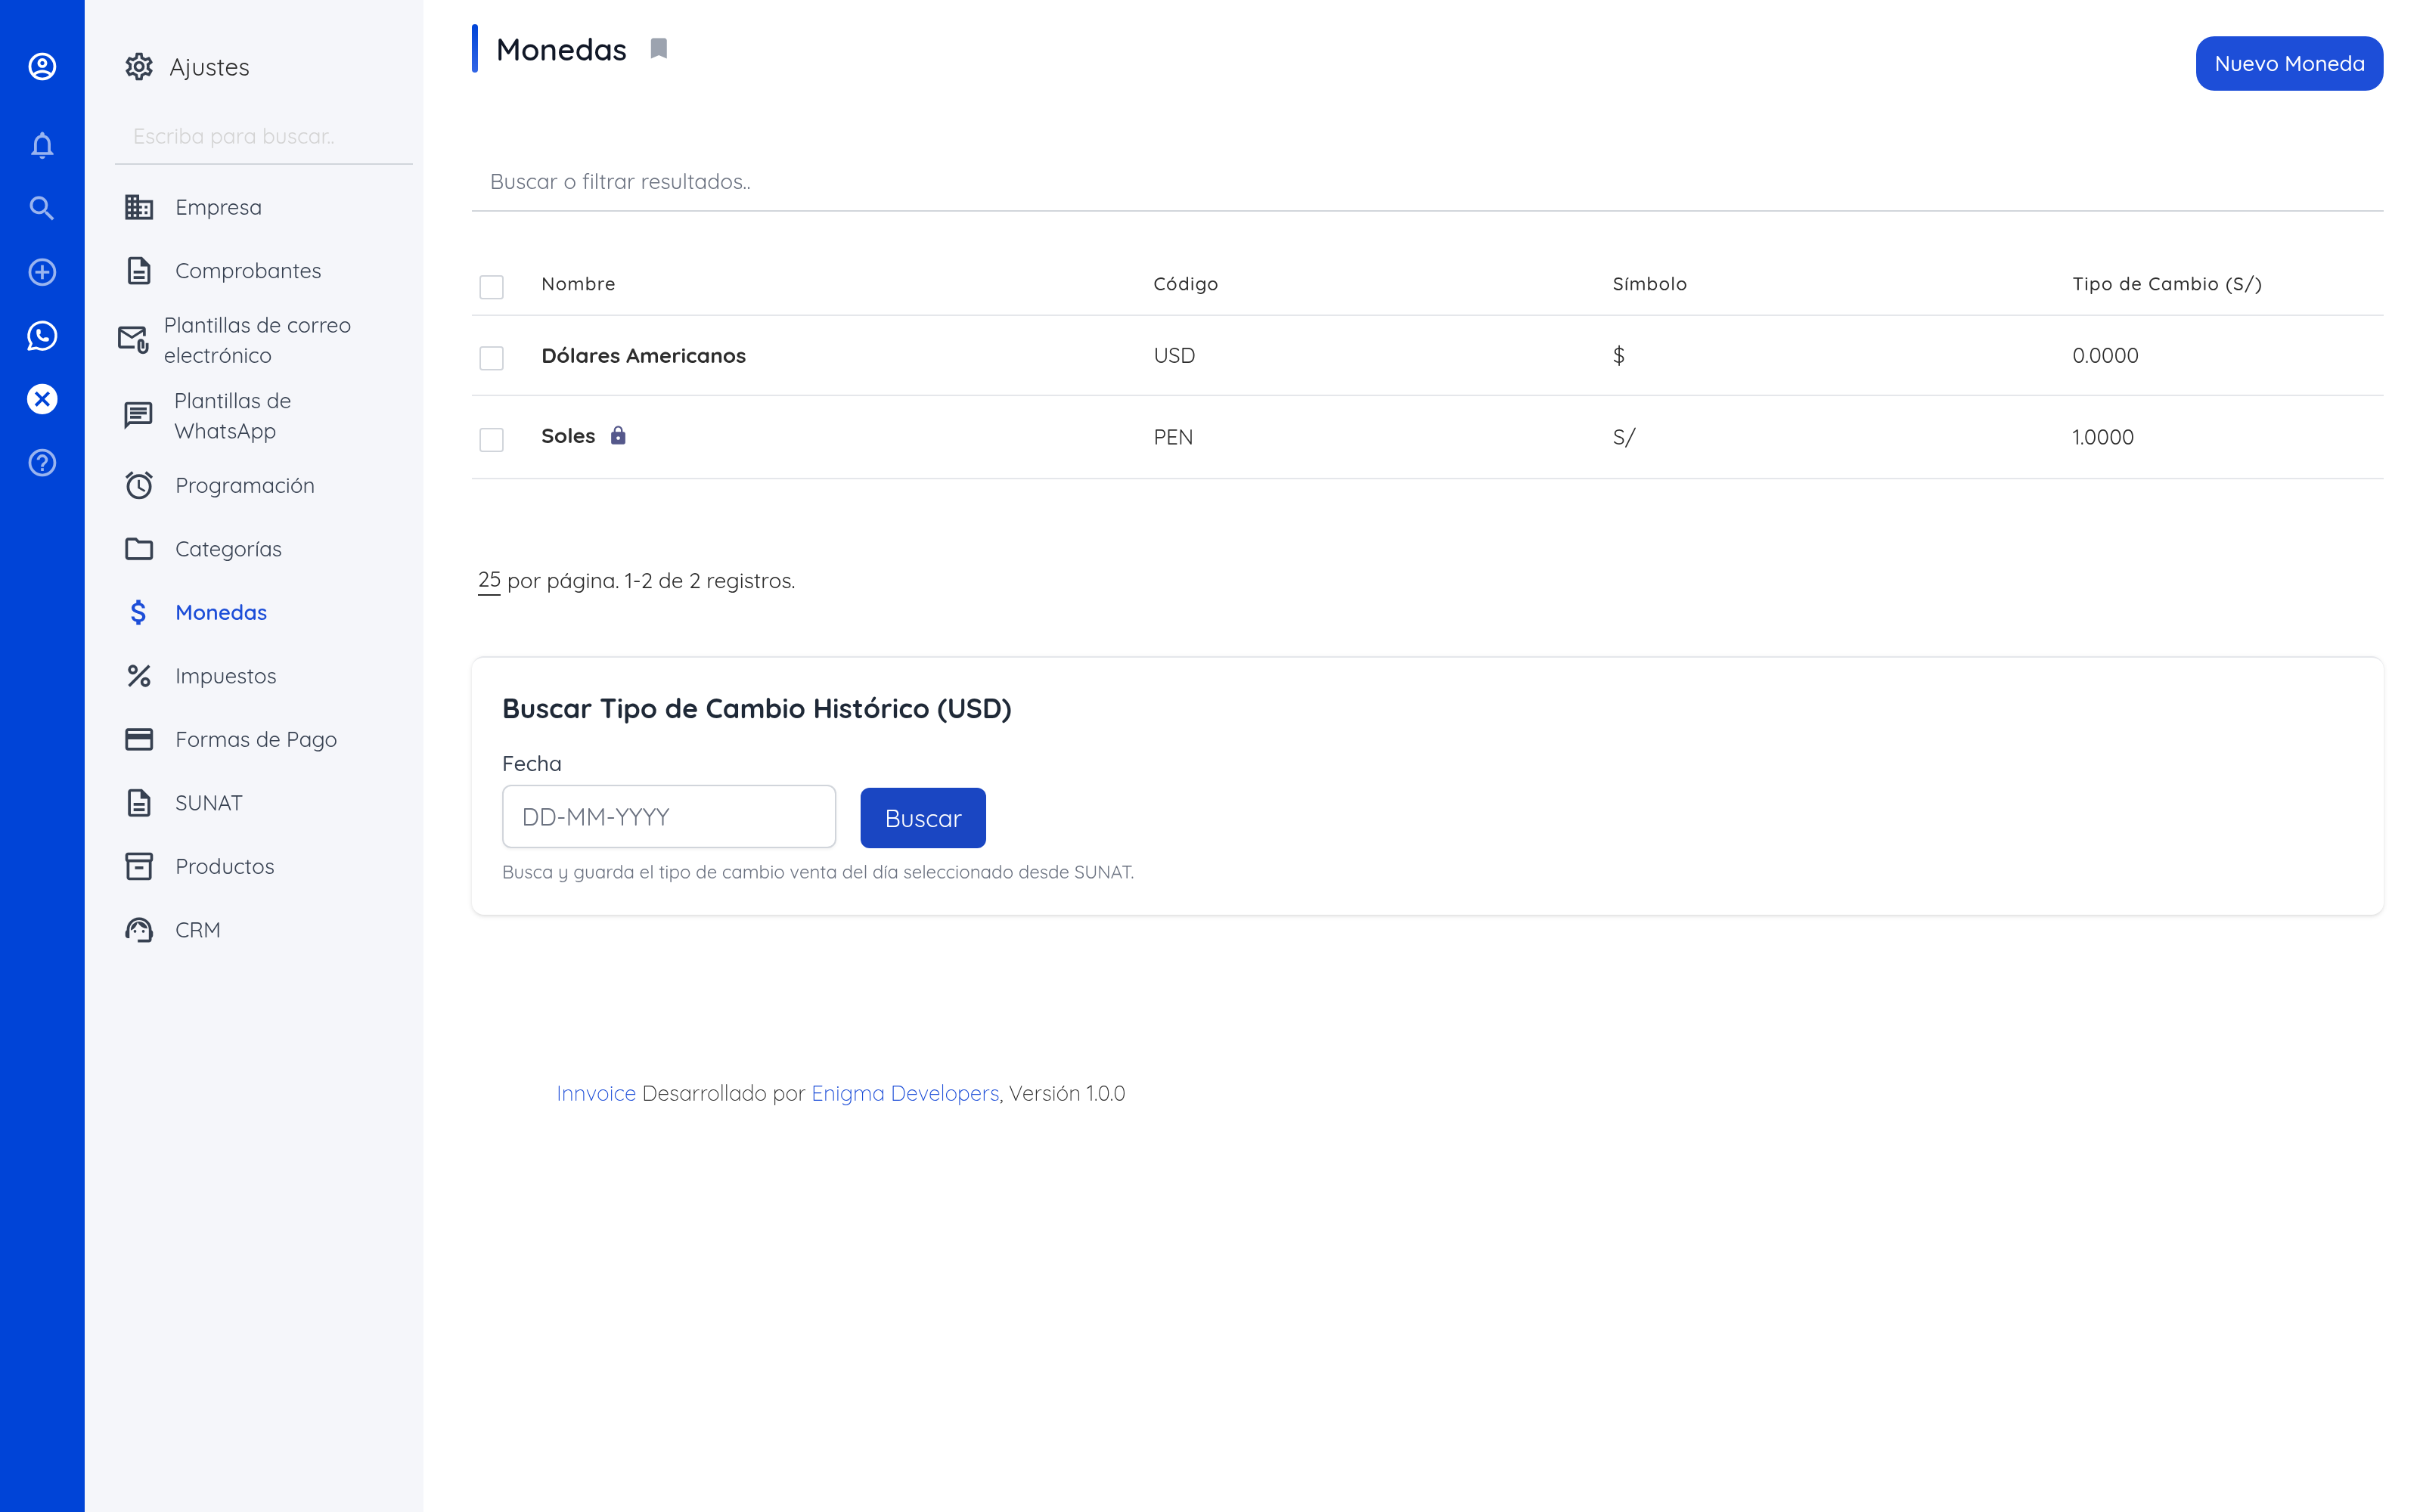Click the PEN code cell
Viewport: 2420px width, 1512px height.
(x=1173, y=437)
